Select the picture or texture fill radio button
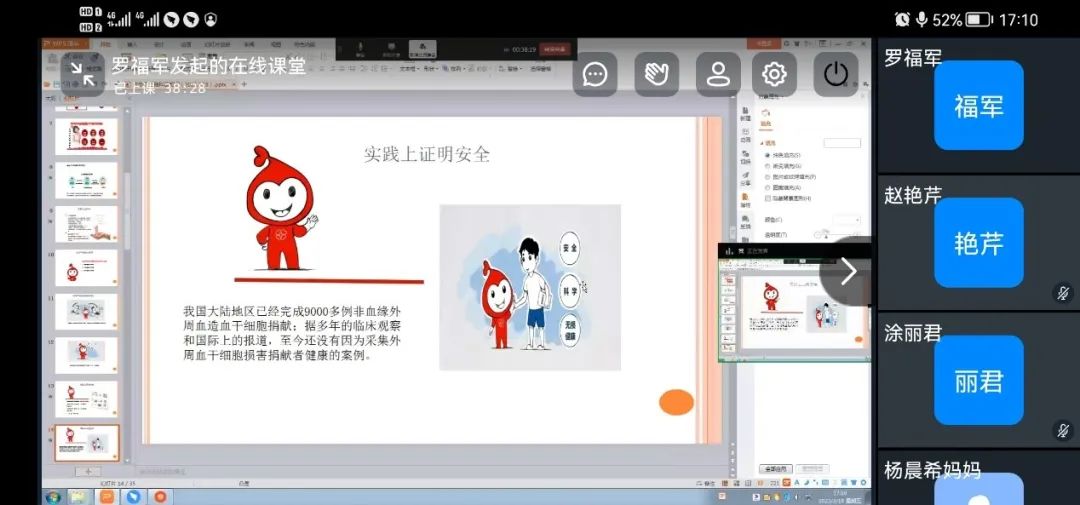This screenshot has width=1080, height=505. [767, 177]
